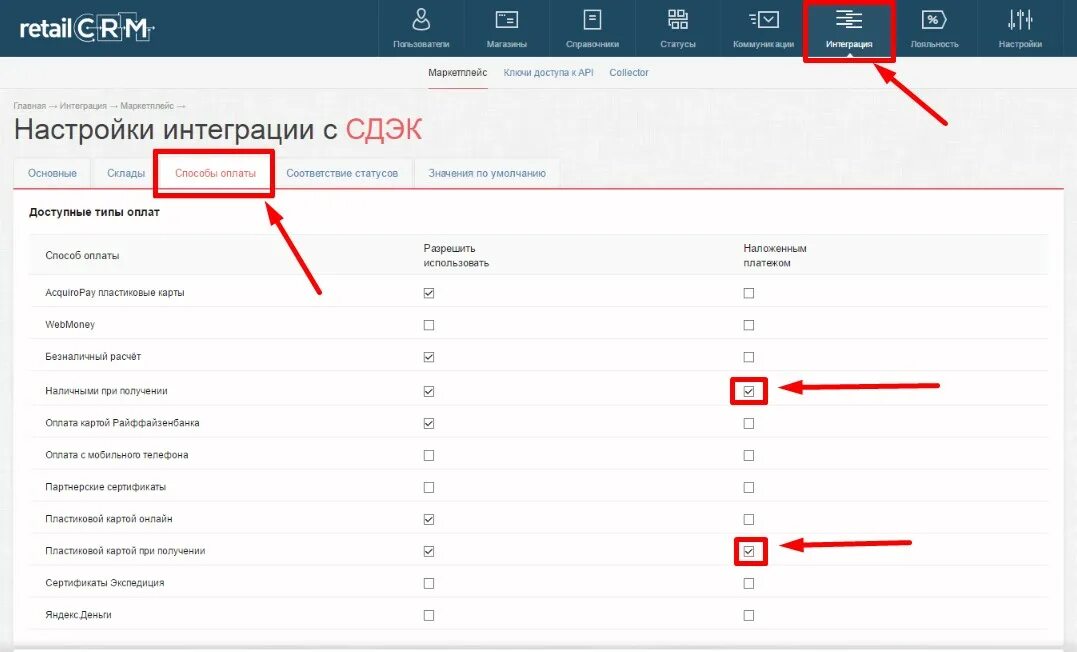
Task: Open the Пользователи section icon
Action: (x=421, y=20)
